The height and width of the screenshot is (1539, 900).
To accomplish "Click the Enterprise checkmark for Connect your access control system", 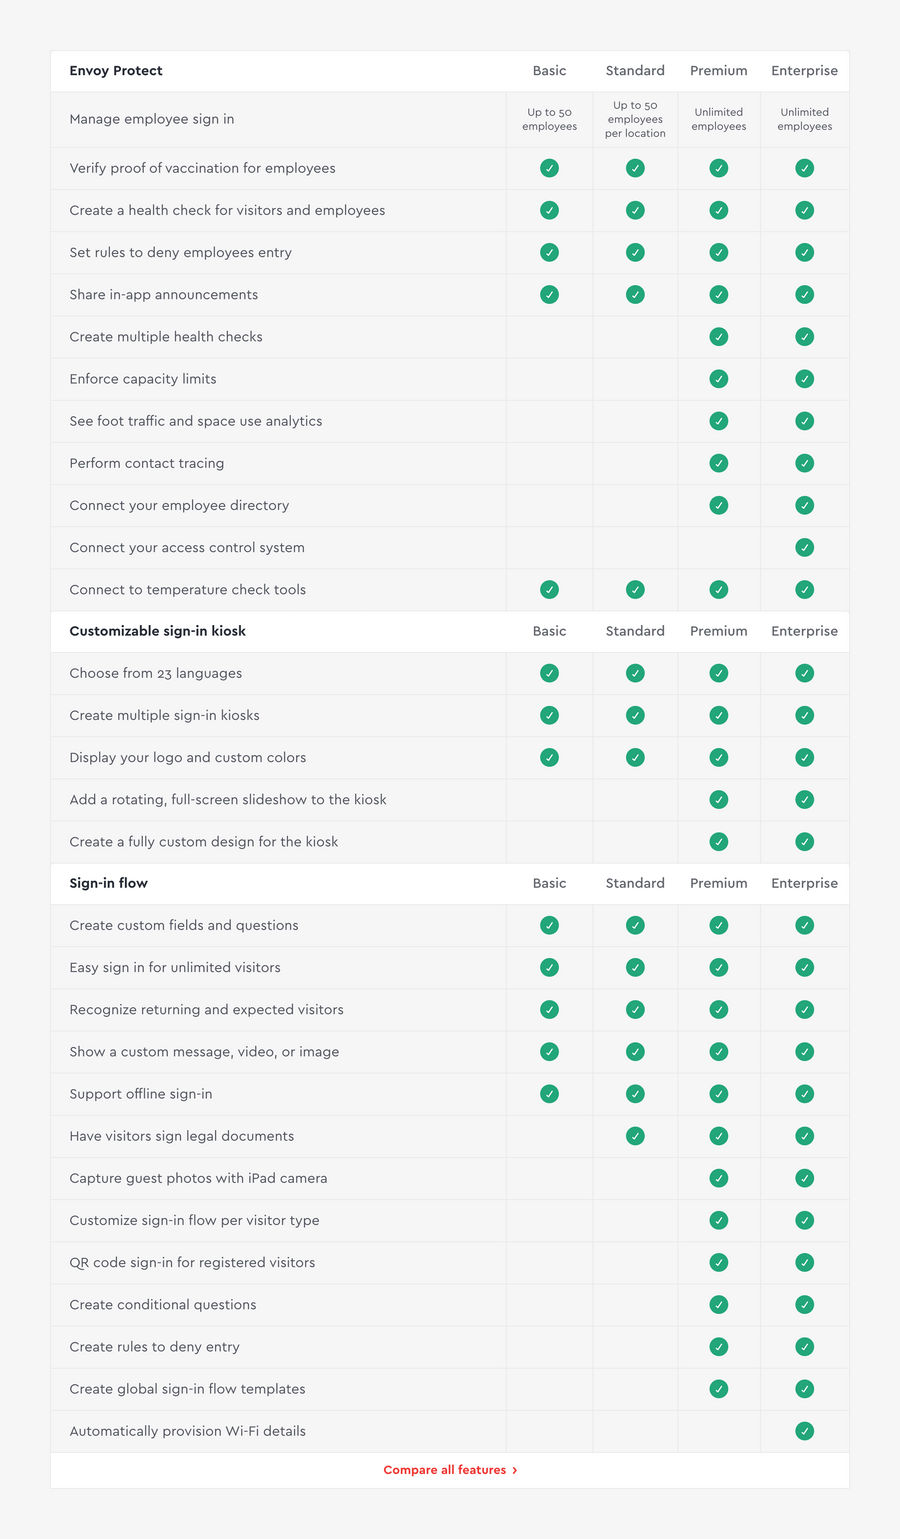I will click(x=805, y=547).
